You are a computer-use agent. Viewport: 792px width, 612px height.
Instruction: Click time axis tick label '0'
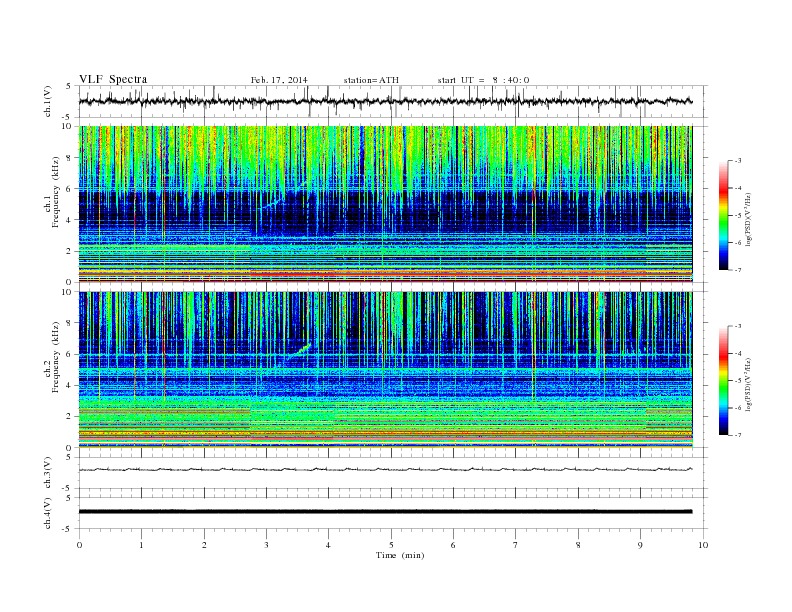[x=79, y=545]
